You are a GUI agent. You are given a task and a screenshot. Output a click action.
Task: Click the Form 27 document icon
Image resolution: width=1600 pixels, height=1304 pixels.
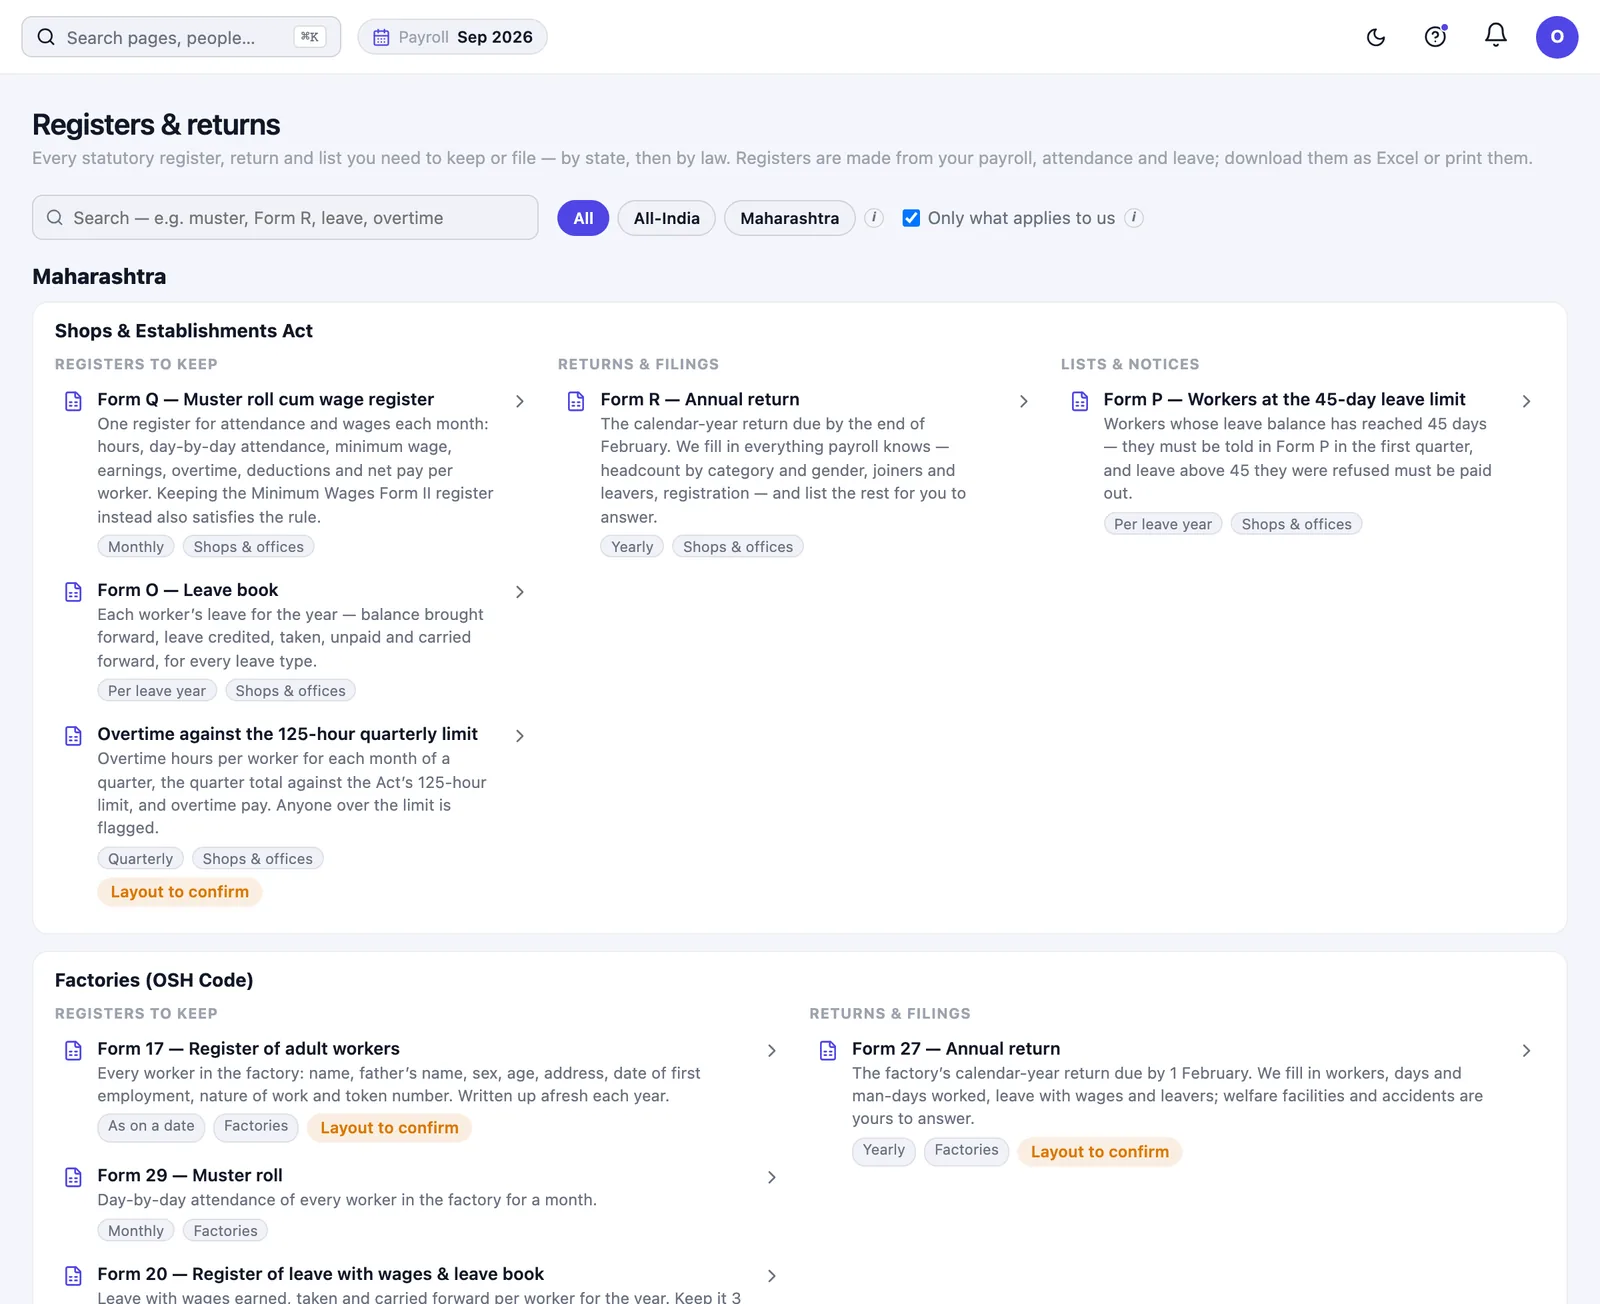tap(828, 1050)
